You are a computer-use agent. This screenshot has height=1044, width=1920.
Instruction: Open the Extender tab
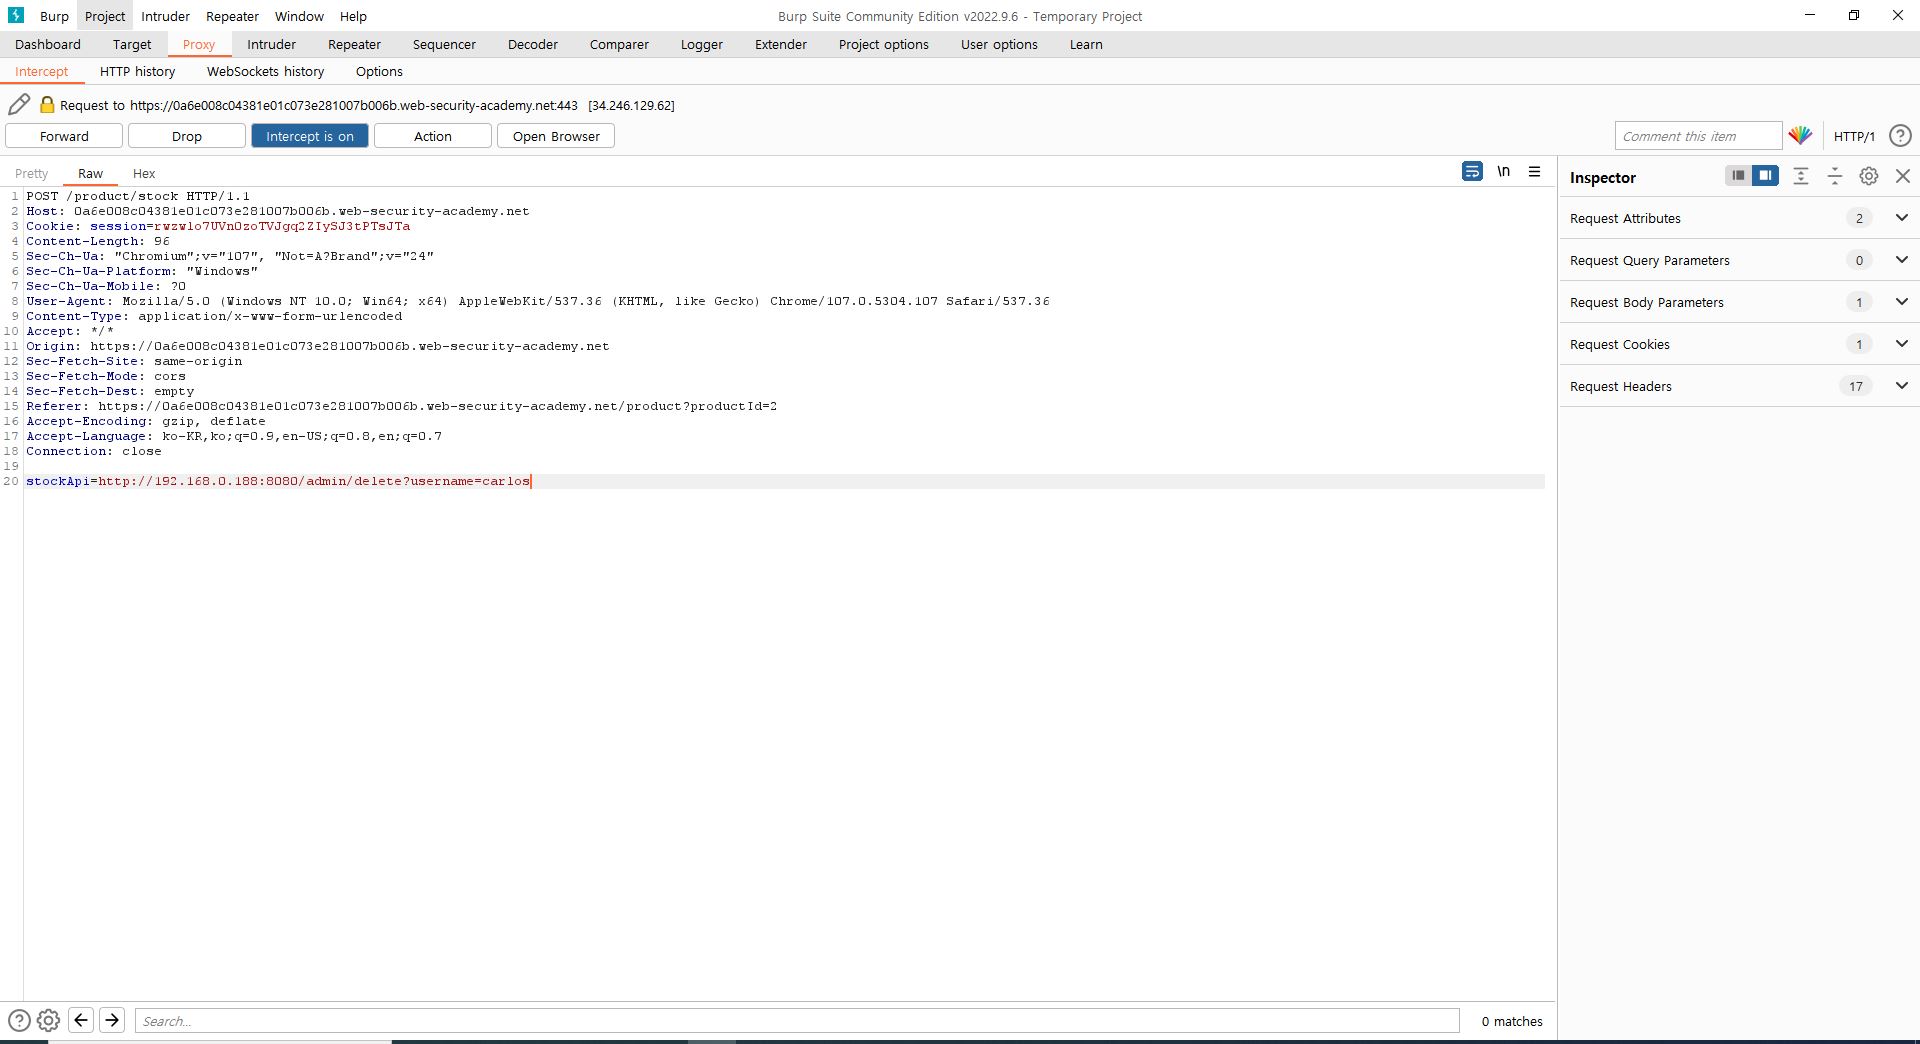(x=780, y=44)
